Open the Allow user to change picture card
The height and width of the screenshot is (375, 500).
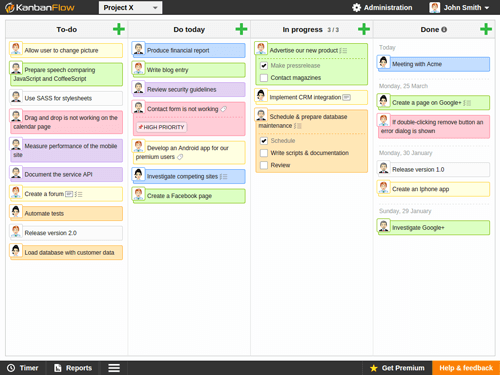point(66,50)
